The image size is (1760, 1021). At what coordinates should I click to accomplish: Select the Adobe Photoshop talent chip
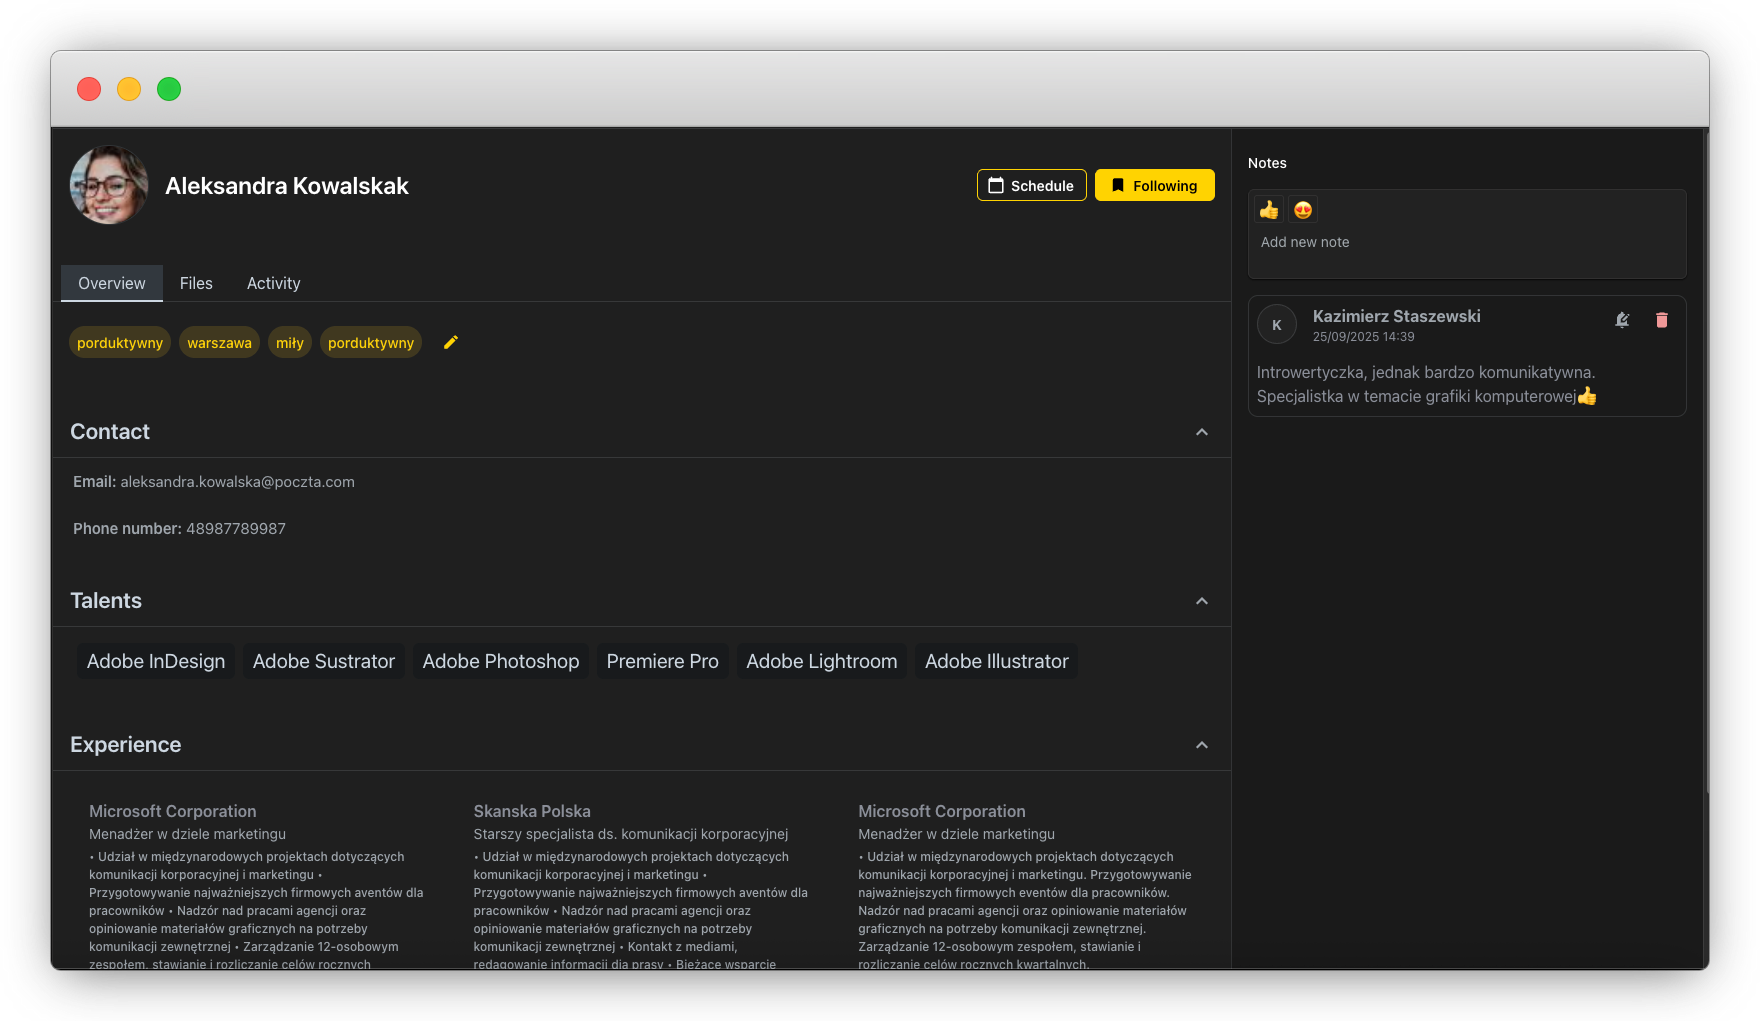[500, 661]
